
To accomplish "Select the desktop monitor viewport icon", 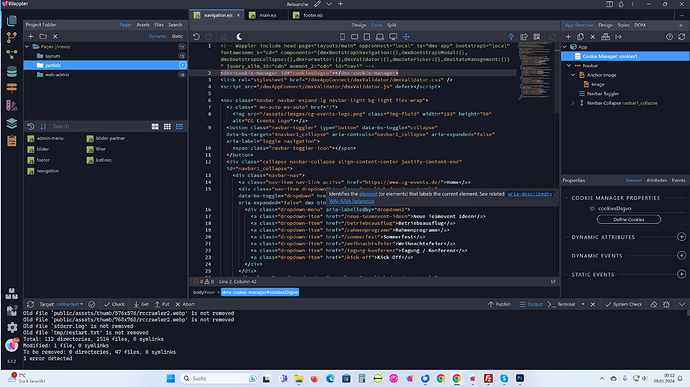I will (393, 37).
